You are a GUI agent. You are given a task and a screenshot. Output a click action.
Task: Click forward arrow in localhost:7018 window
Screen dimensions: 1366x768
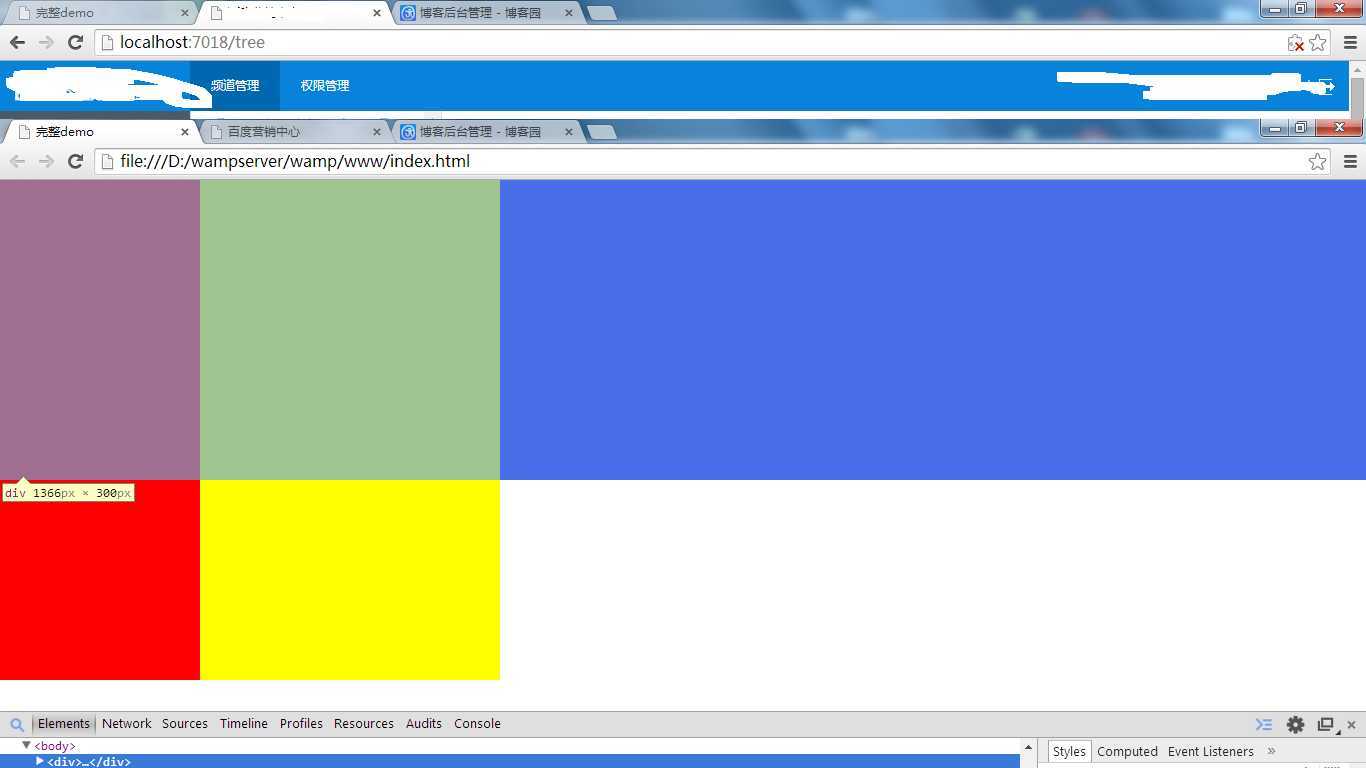coord(46,42)
